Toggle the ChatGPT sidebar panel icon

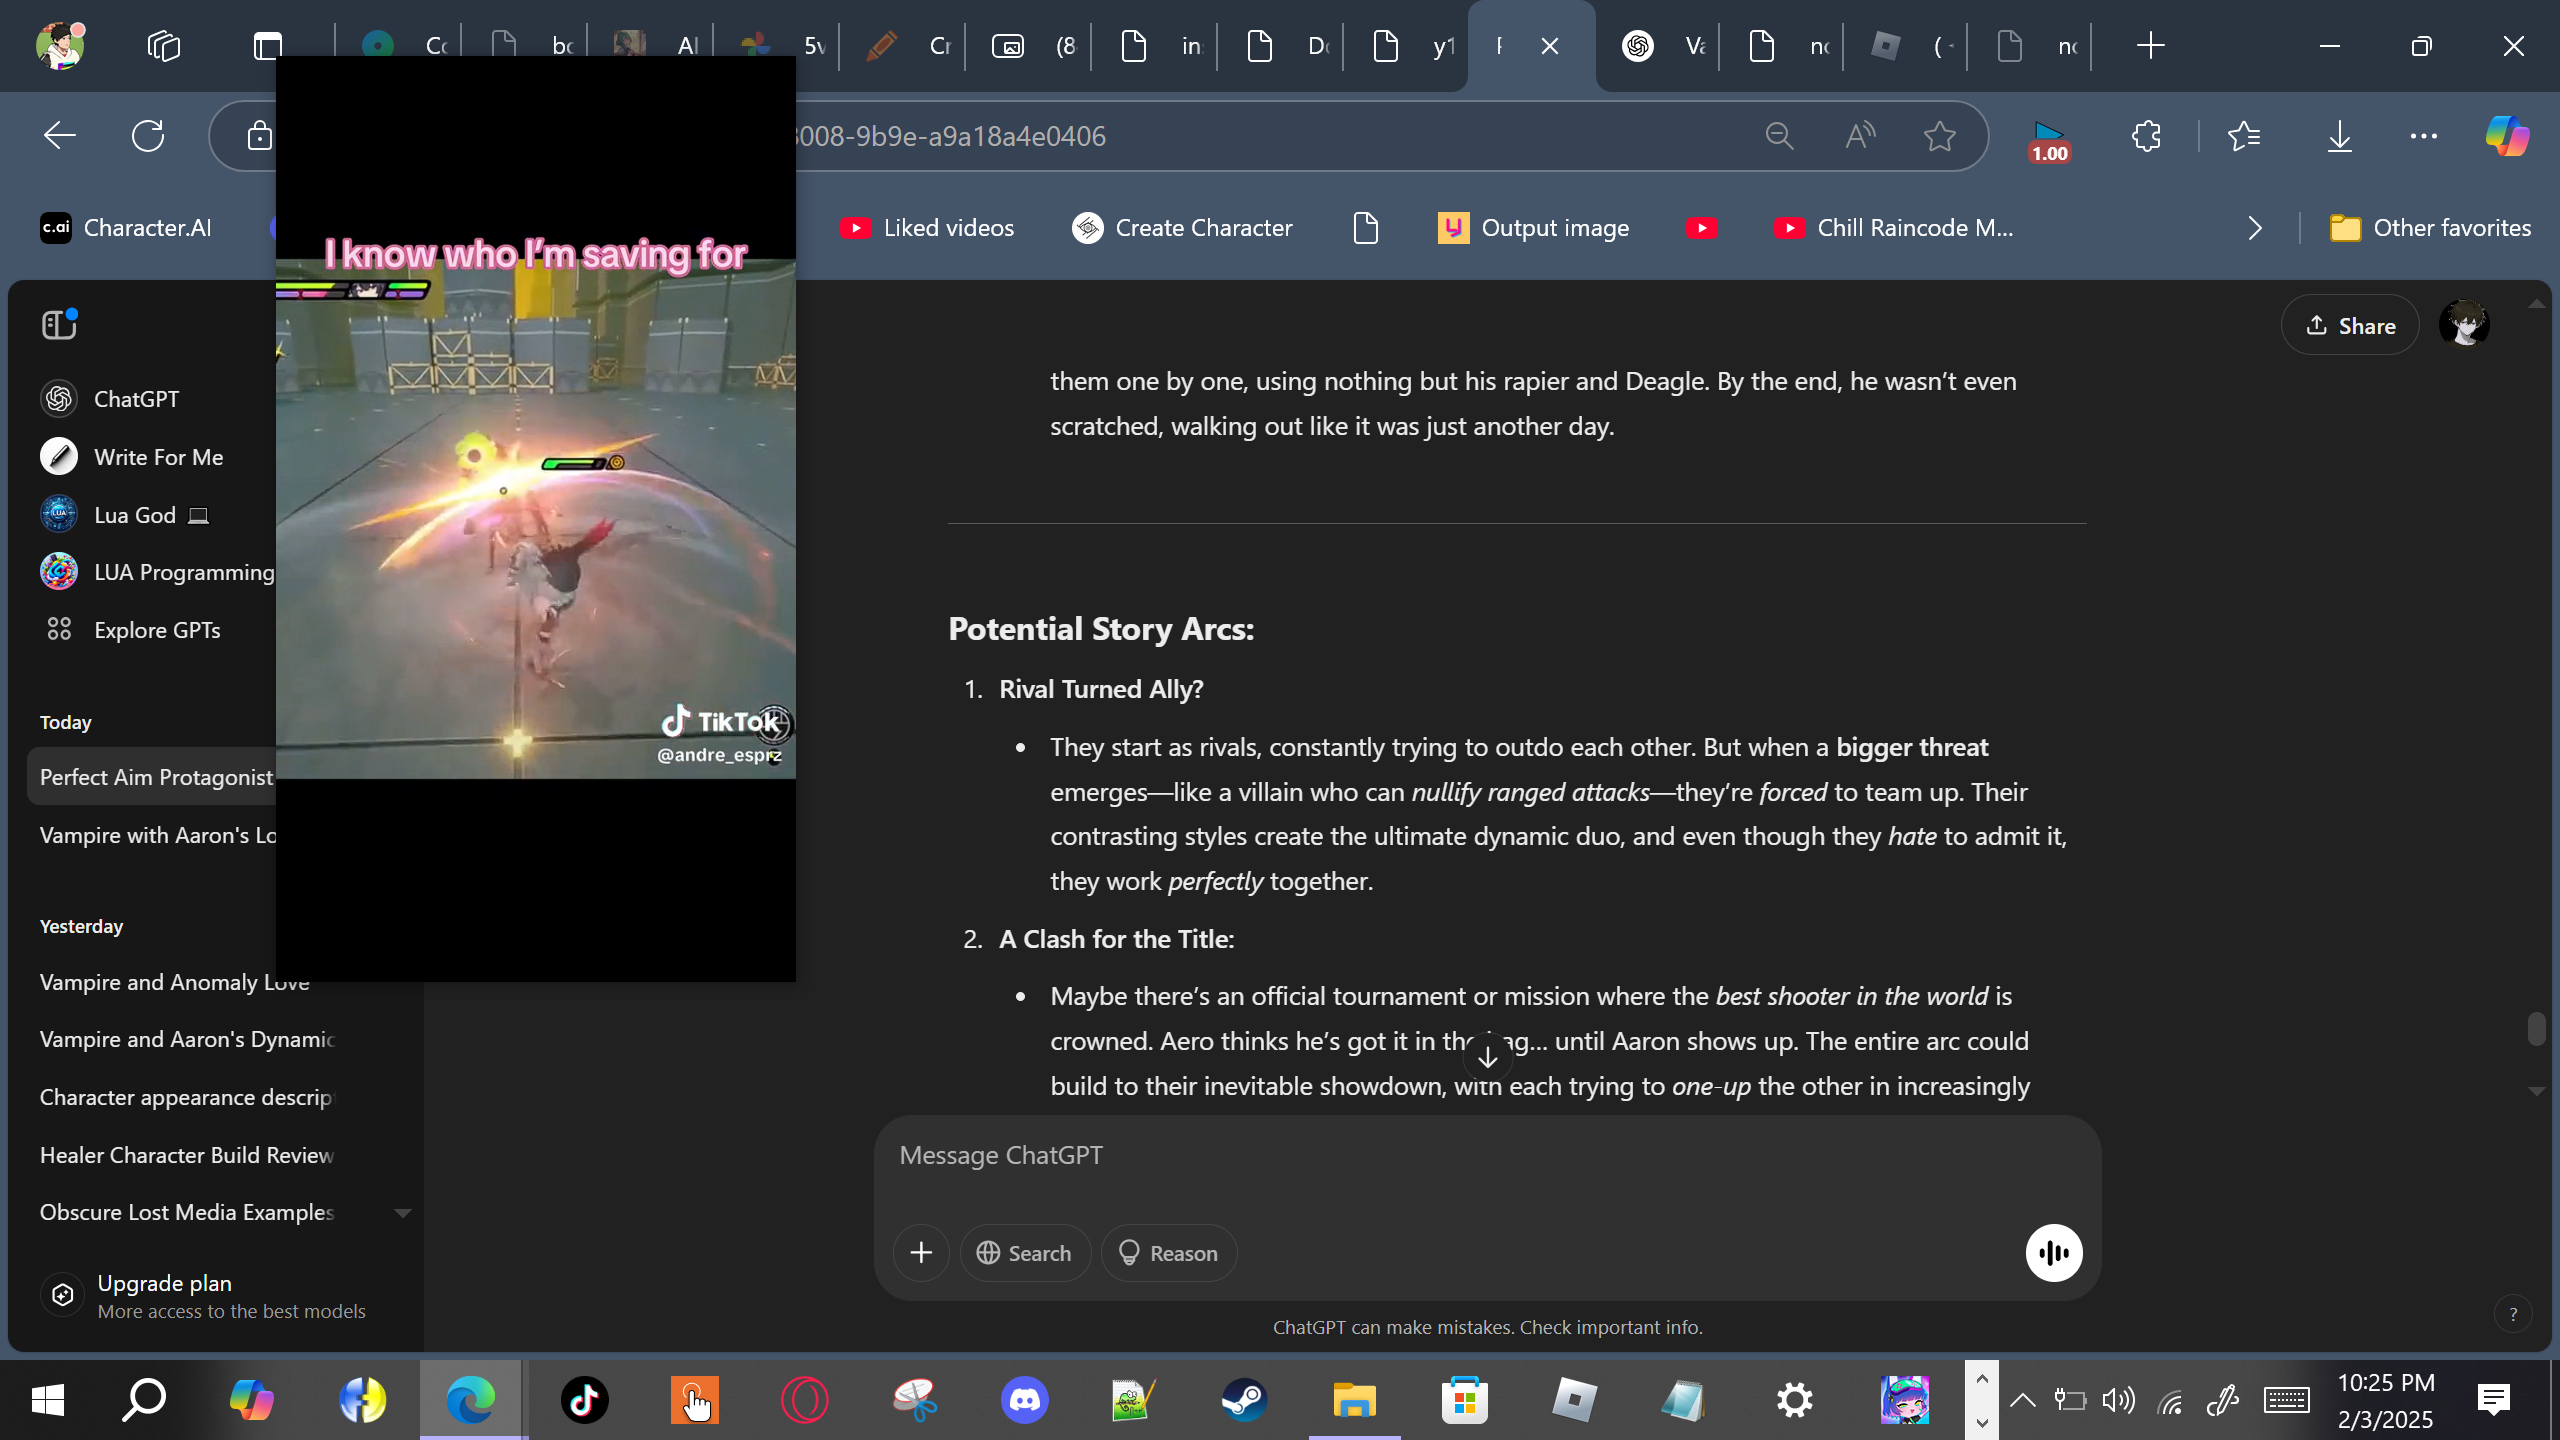[x=59, y=325]
